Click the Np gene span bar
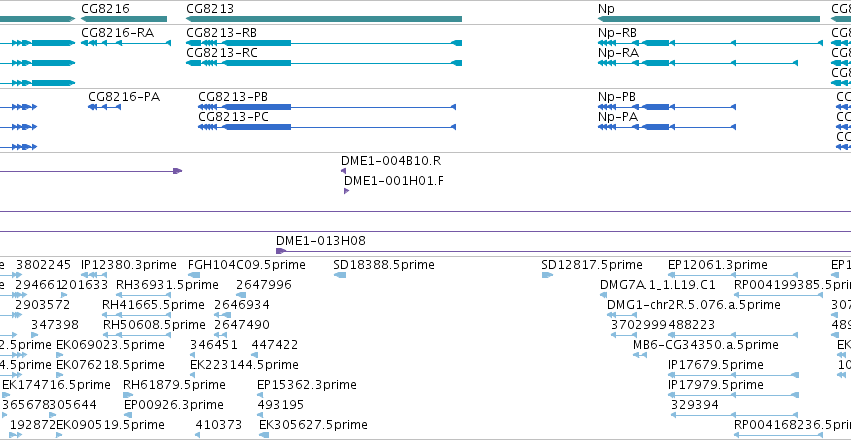 (x=709, y=19)
